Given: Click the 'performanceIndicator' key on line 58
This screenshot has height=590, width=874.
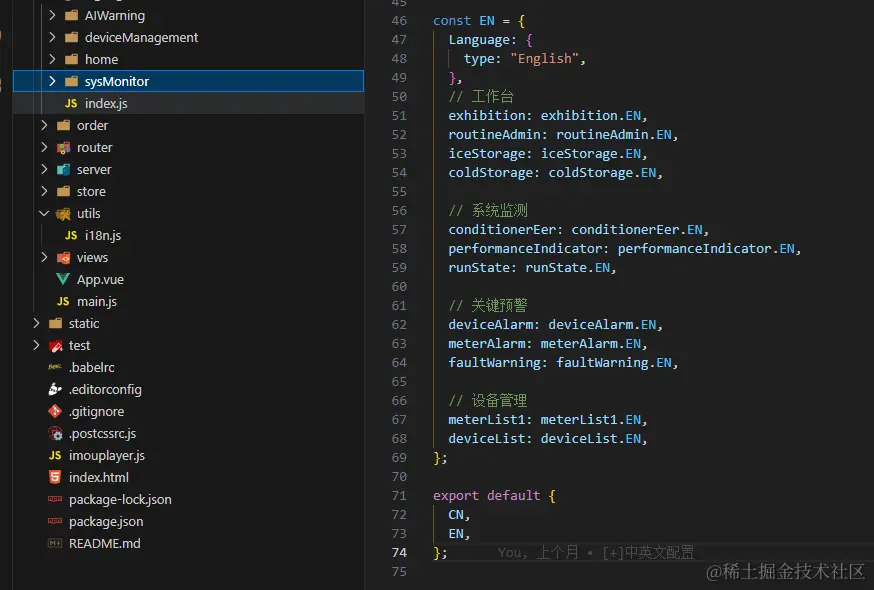Looking at the screenshot, I should pyautogui.click(x=525, y=249).
